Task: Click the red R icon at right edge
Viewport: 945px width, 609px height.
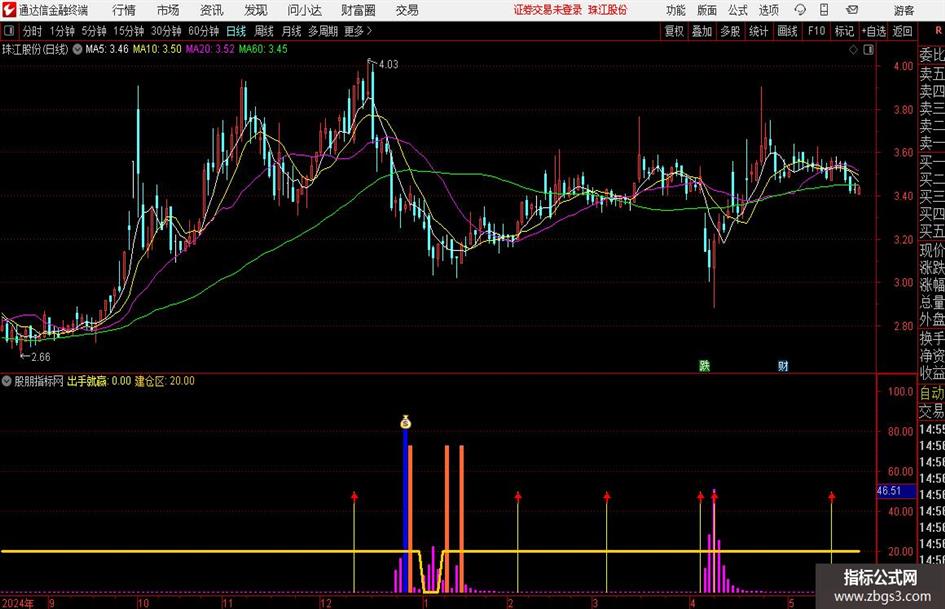Action: click(x=938, y=31)
